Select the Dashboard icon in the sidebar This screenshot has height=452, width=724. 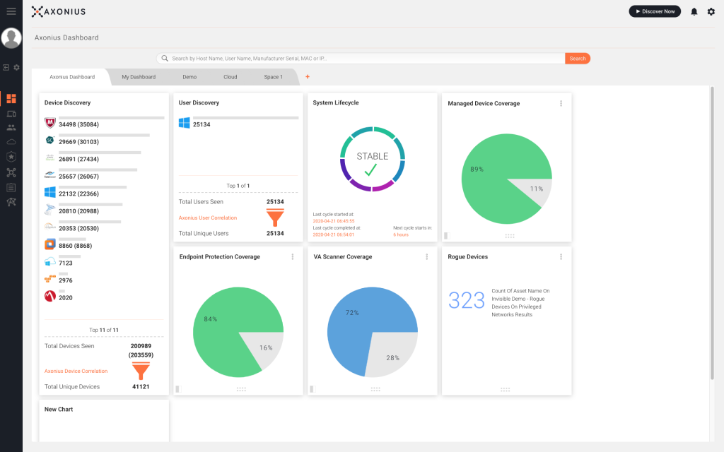coord(11,98)
